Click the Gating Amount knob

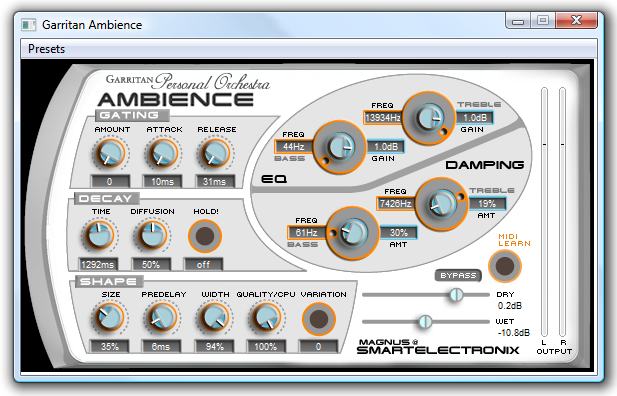coord(110,153)
